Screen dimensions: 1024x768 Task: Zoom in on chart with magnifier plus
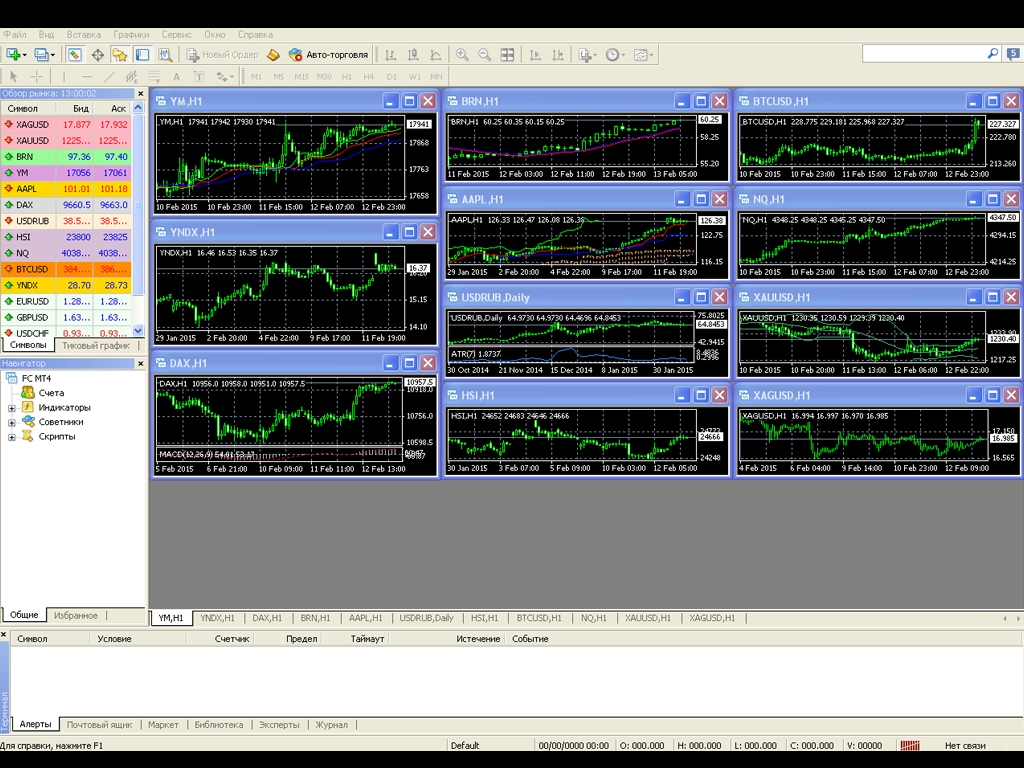(x=462, y=55)
